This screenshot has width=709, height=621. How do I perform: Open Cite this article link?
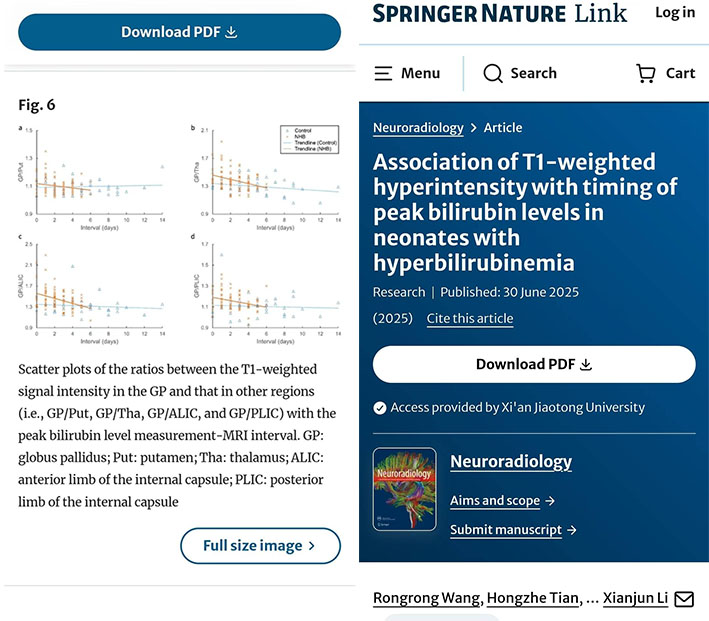pyautogui.click(x=470, y=318)
